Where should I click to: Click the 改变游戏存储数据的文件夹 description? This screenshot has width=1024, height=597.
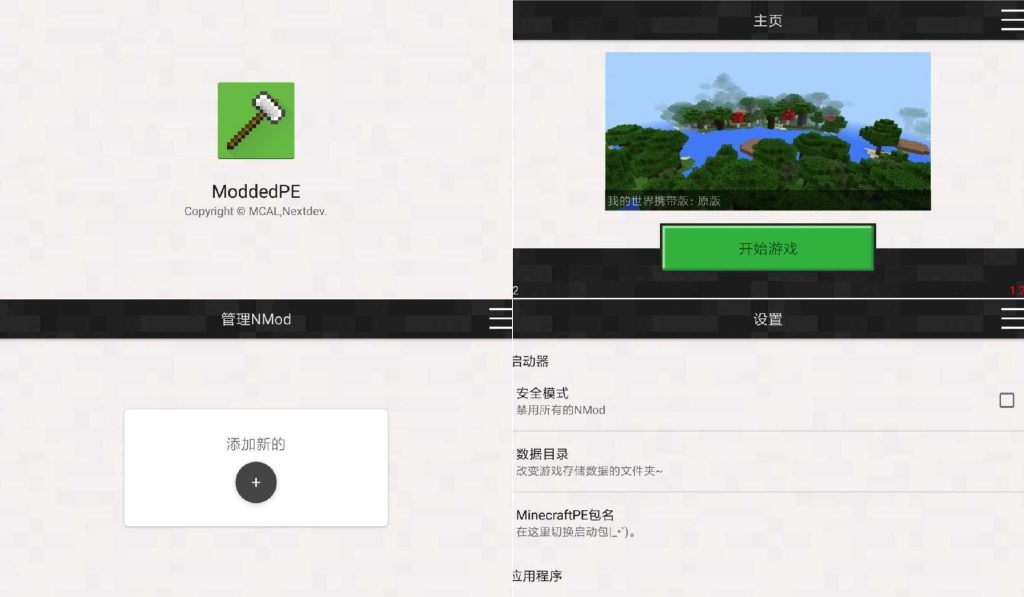coord(589,471)
